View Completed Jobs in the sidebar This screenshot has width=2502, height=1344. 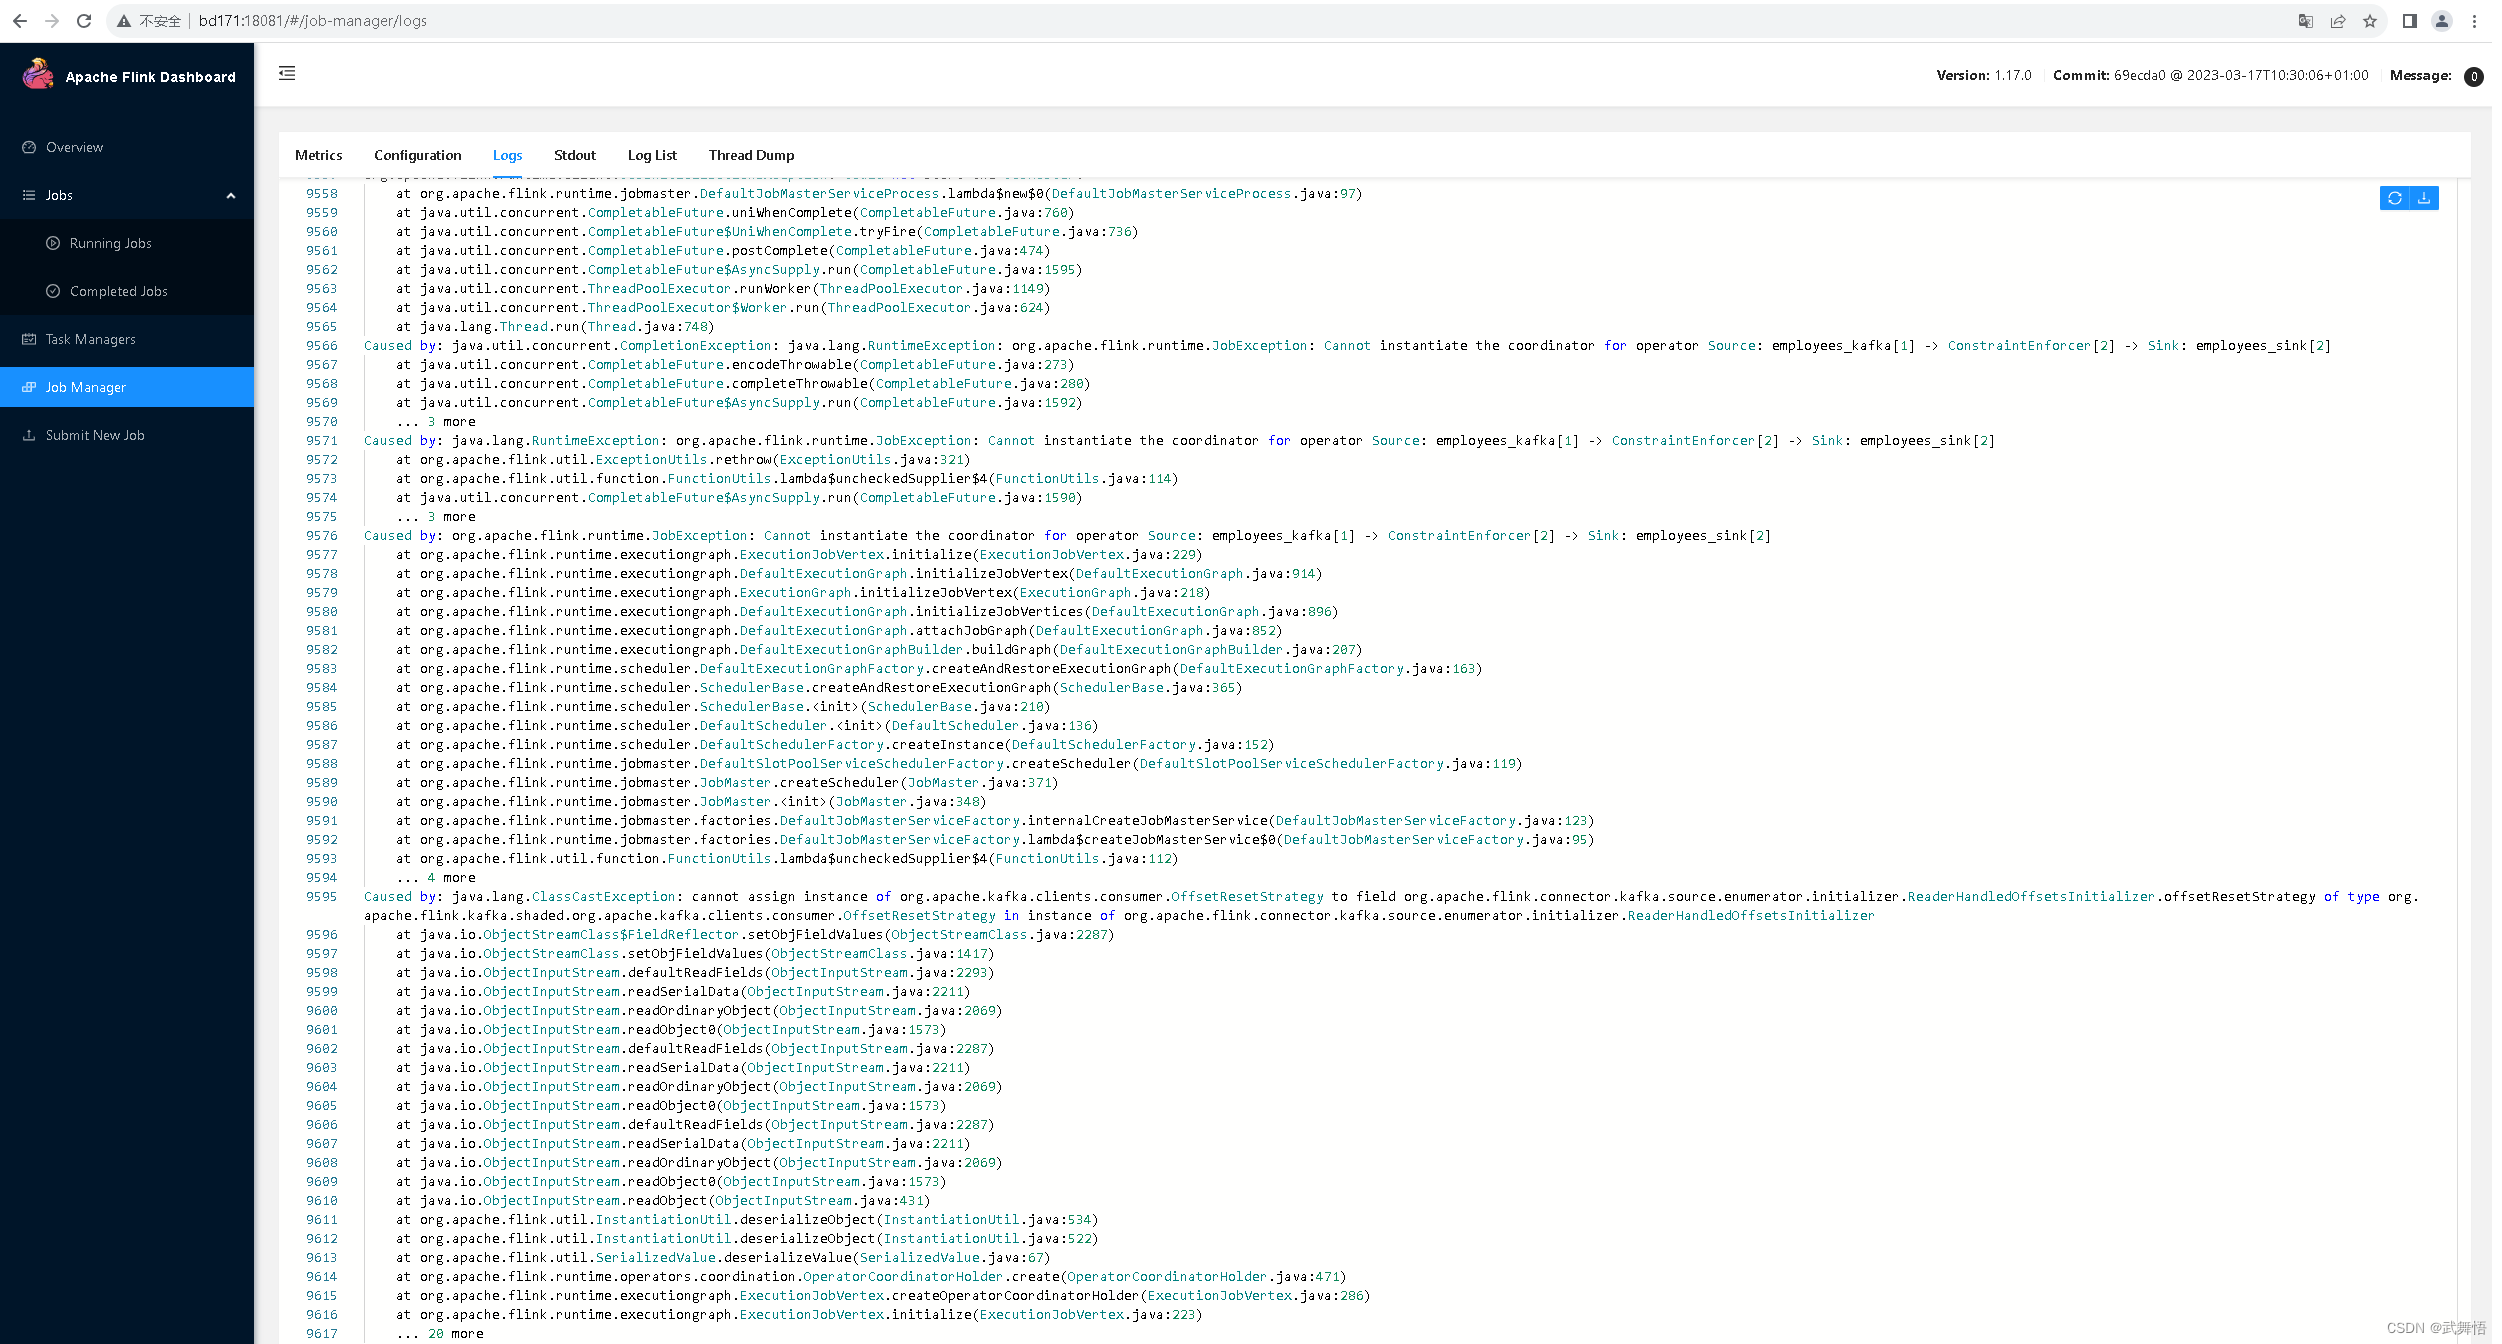coord(119,291)
